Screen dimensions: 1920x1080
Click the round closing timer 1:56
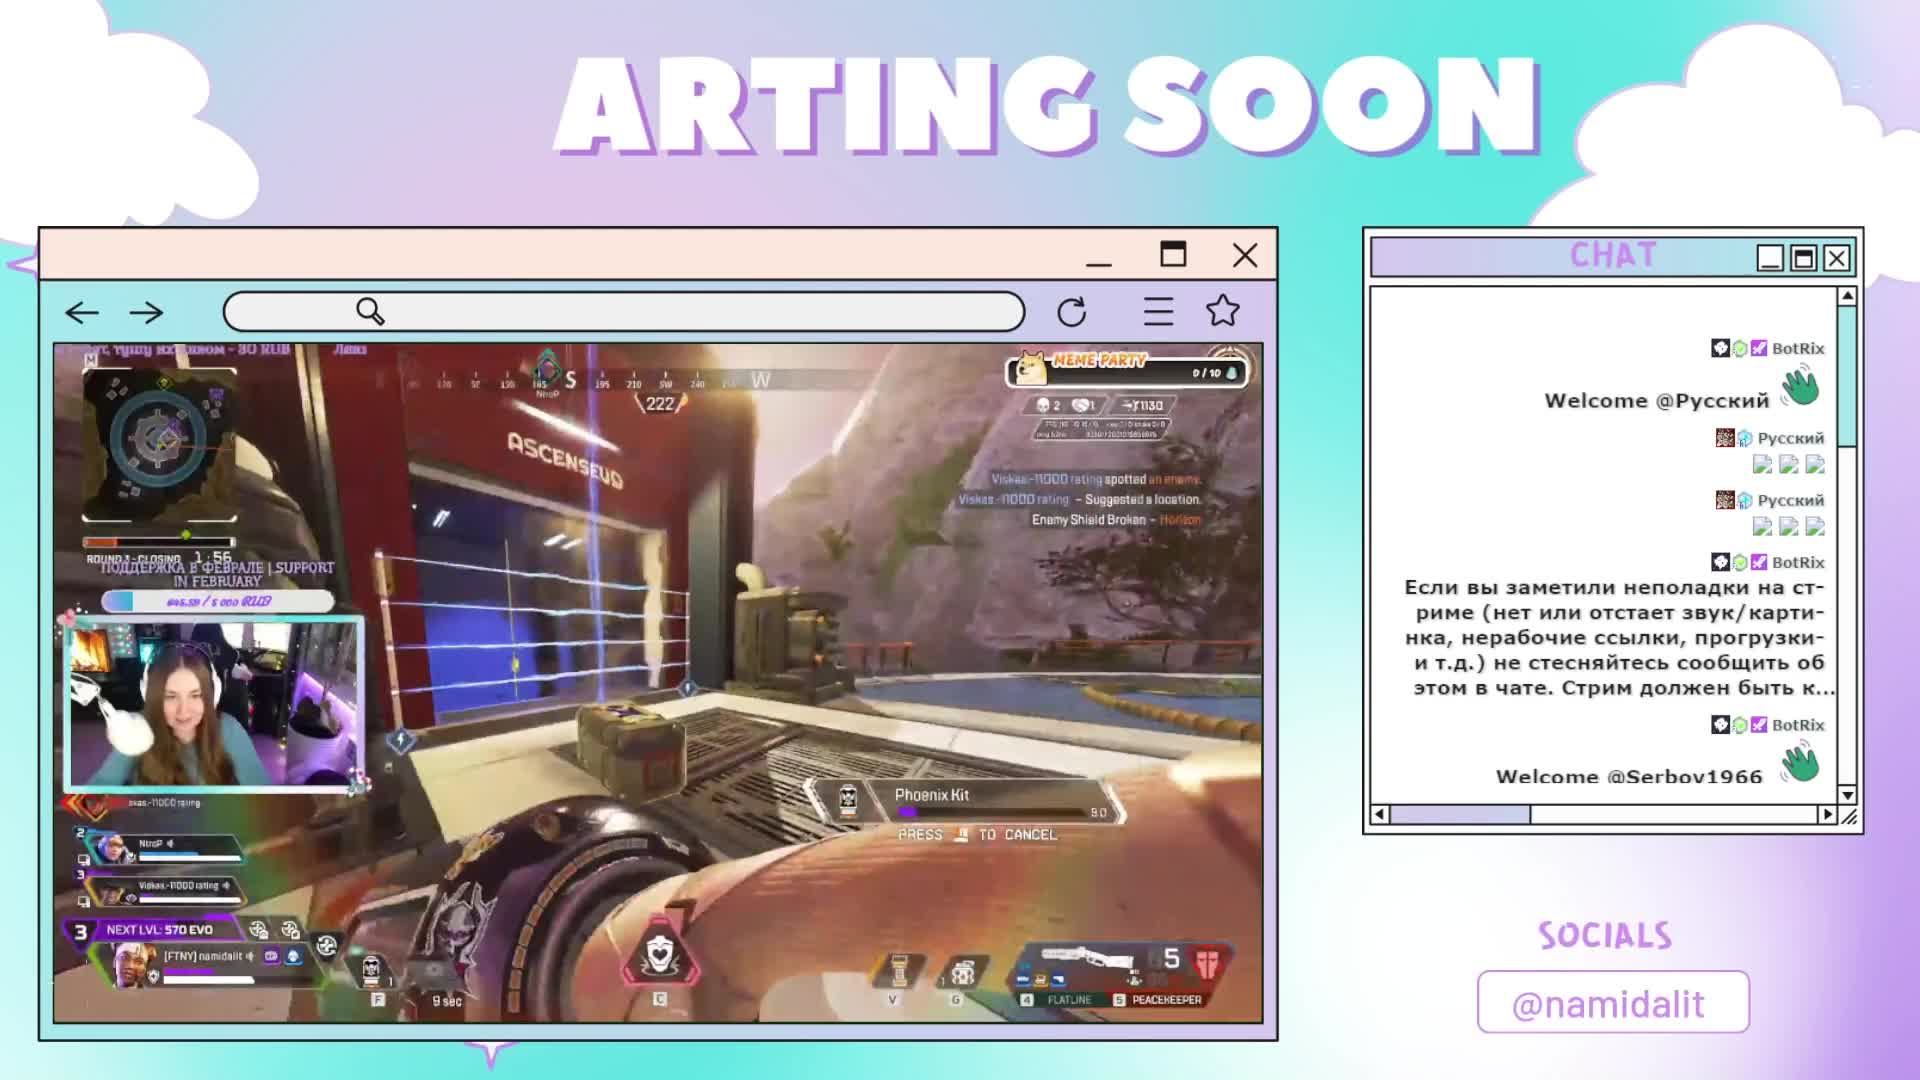[212, 557]
